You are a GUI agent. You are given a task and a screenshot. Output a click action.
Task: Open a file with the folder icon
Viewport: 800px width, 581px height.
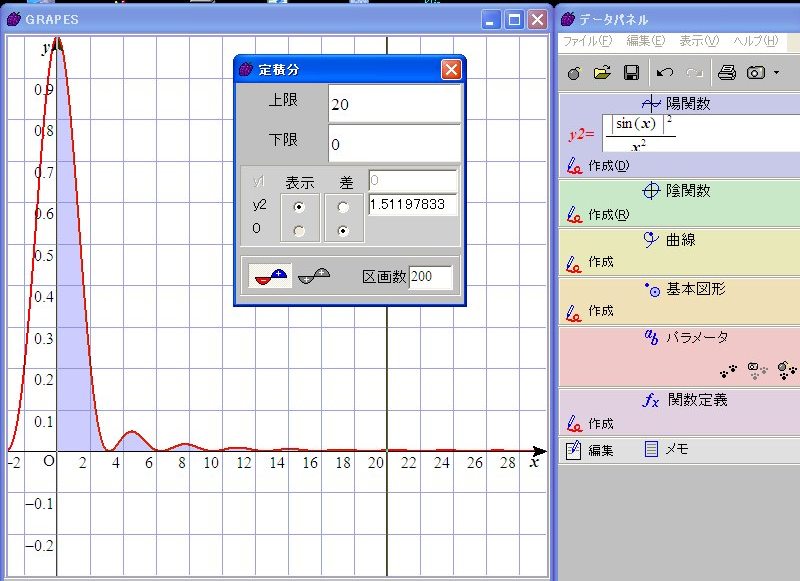coord(602,73)
